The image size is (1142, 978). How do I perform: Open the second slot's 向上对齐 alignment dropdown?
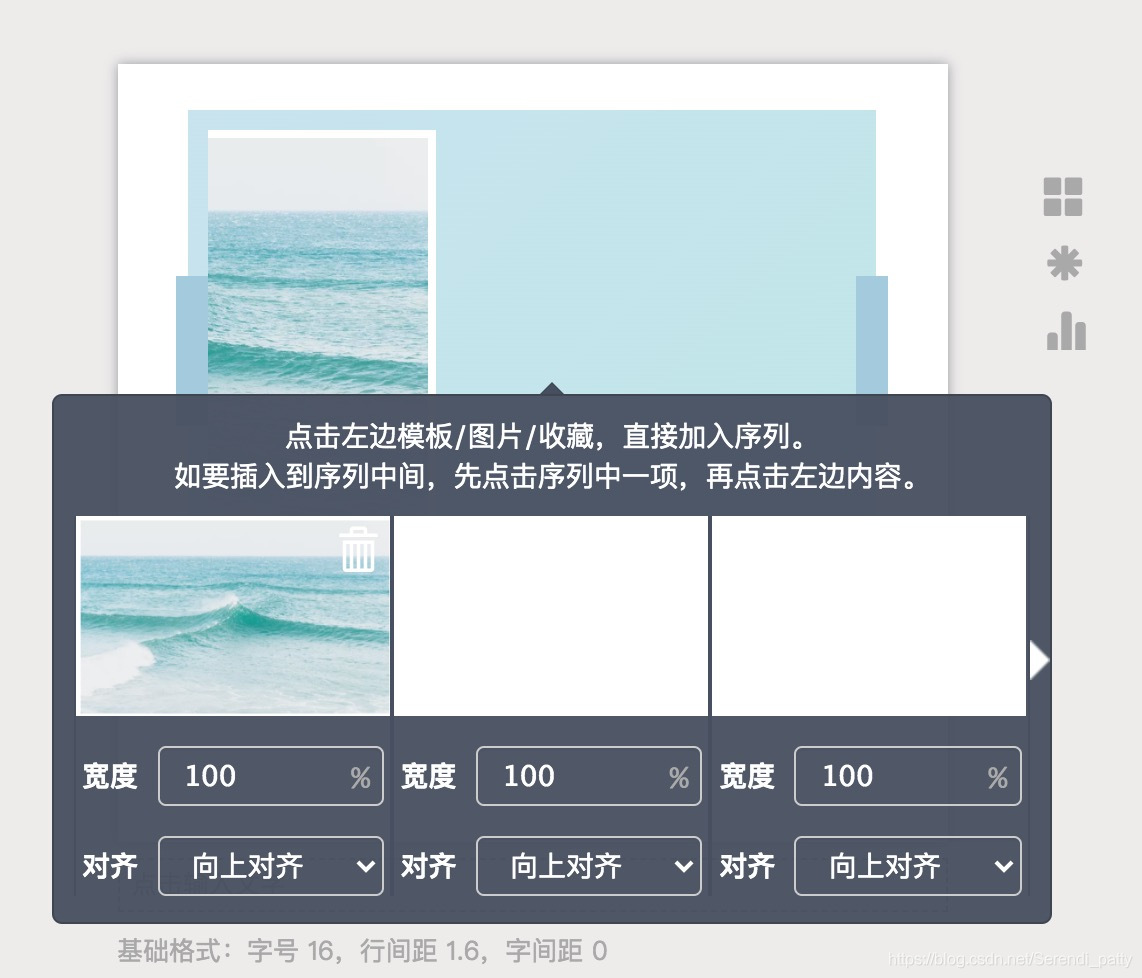click(588, 866)
